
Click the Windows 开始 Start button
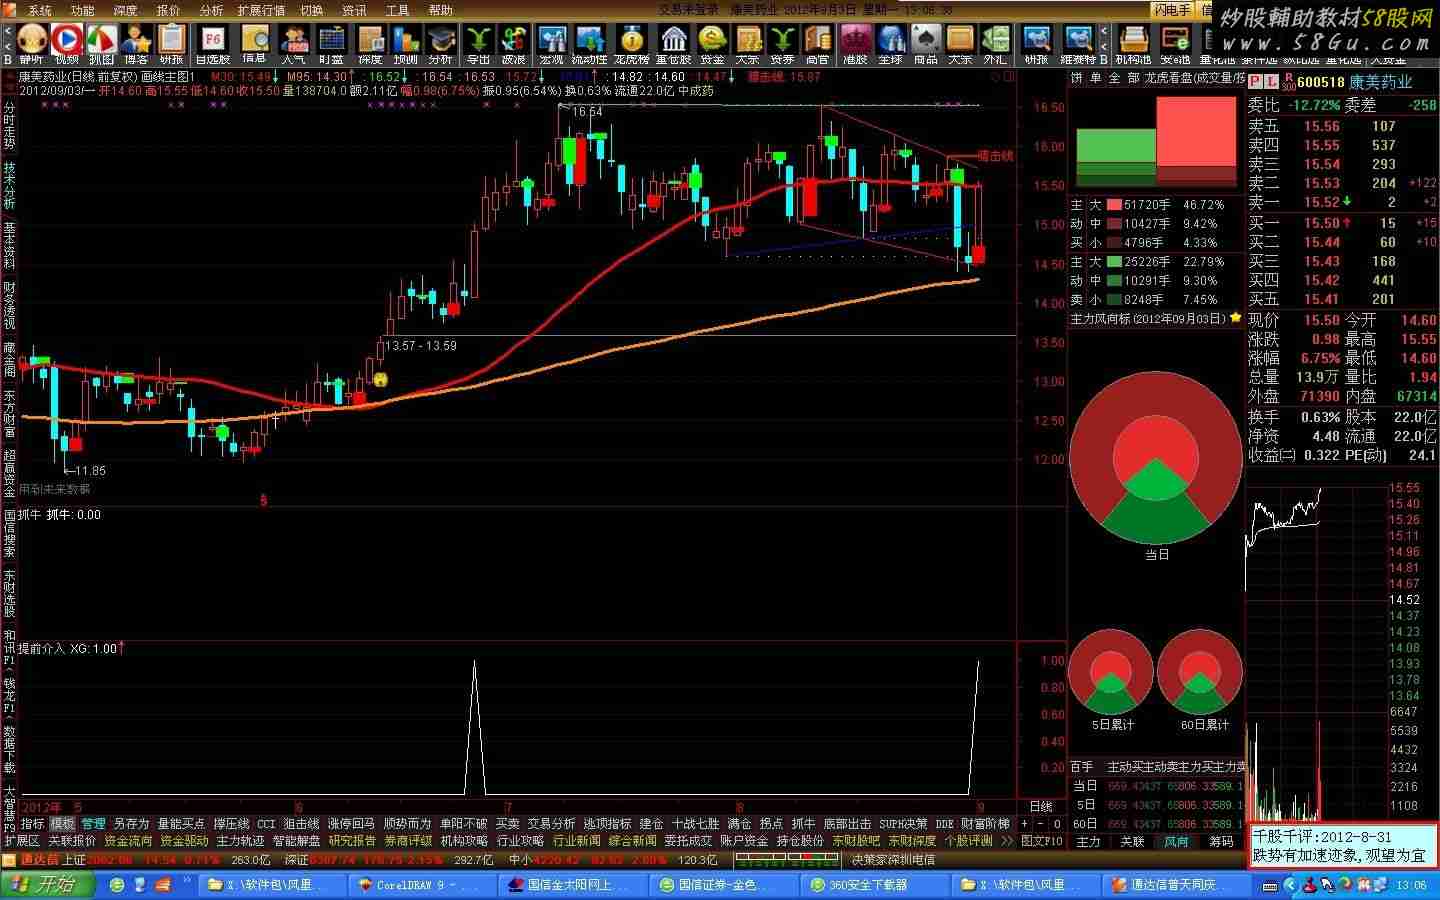[x=46, y=885]
